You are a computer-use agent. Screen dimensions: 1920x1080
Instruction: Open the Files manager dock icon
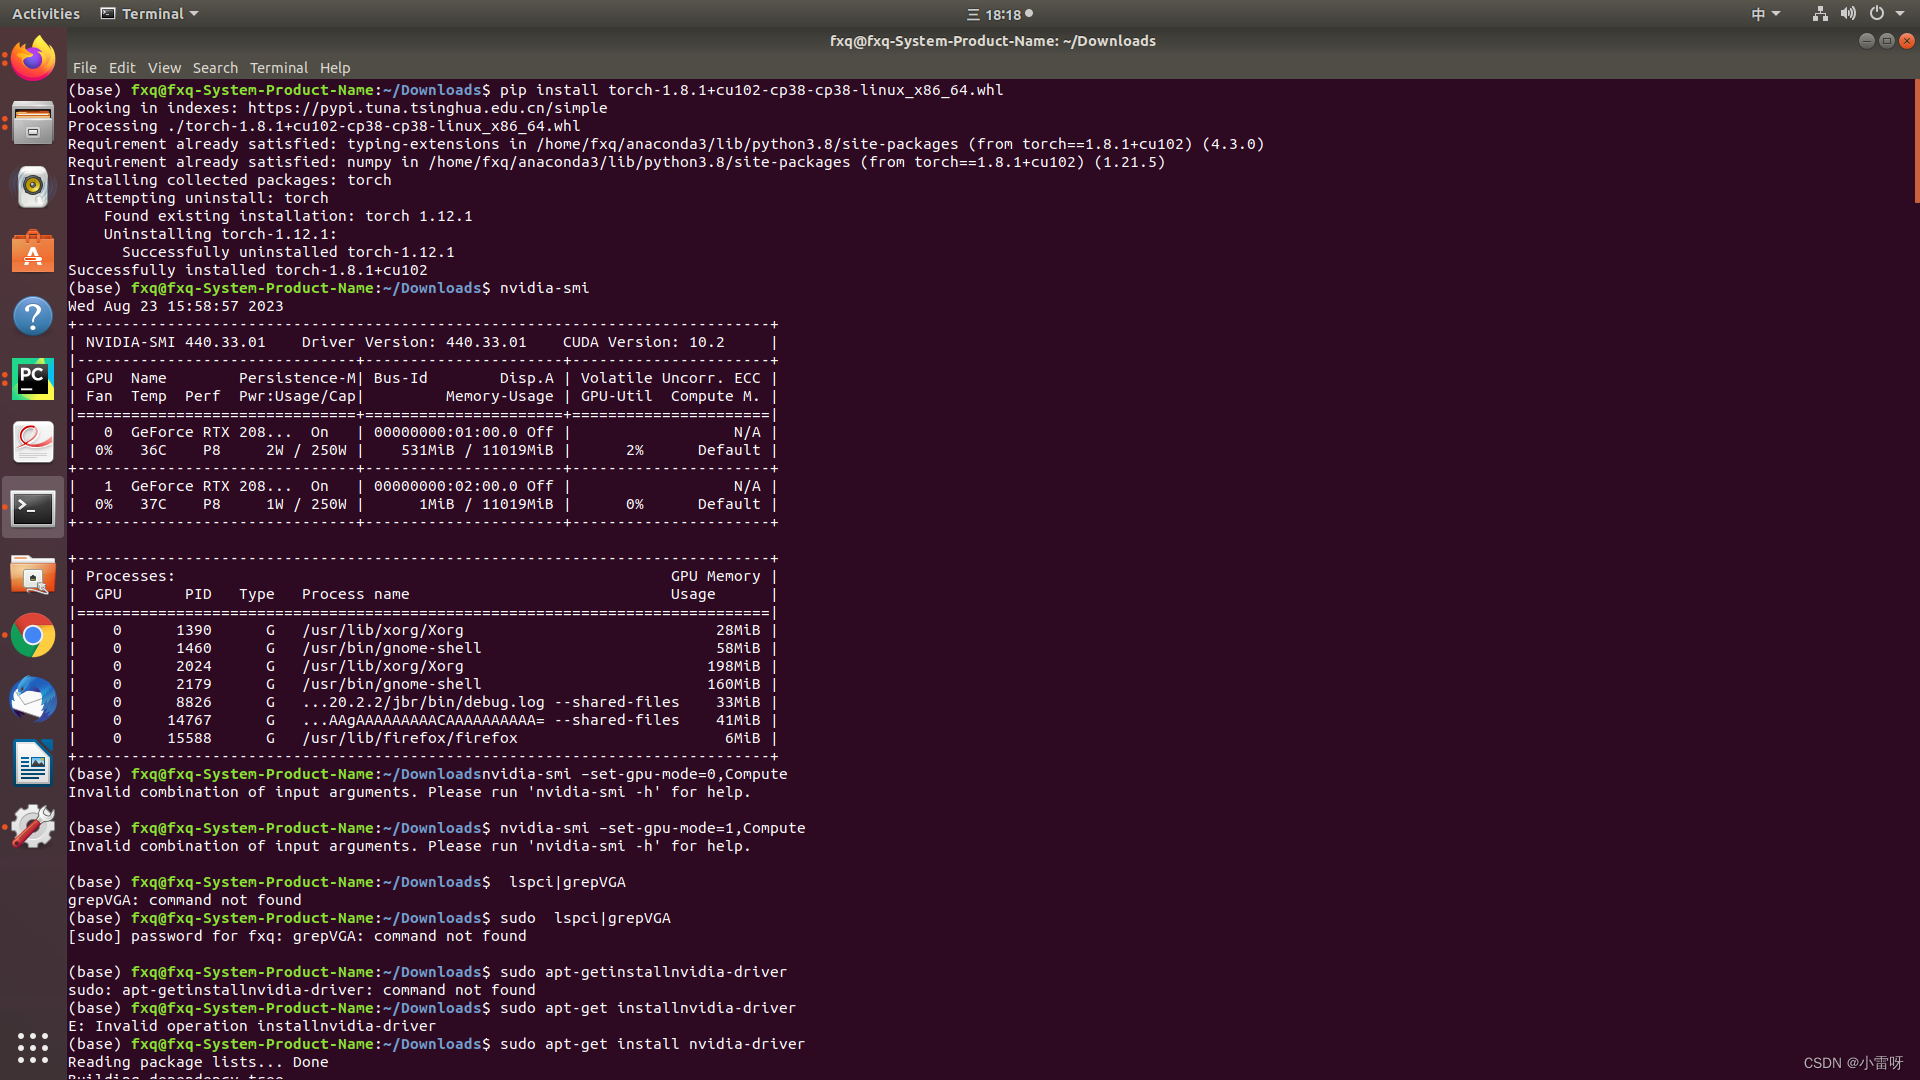point(33,123)
